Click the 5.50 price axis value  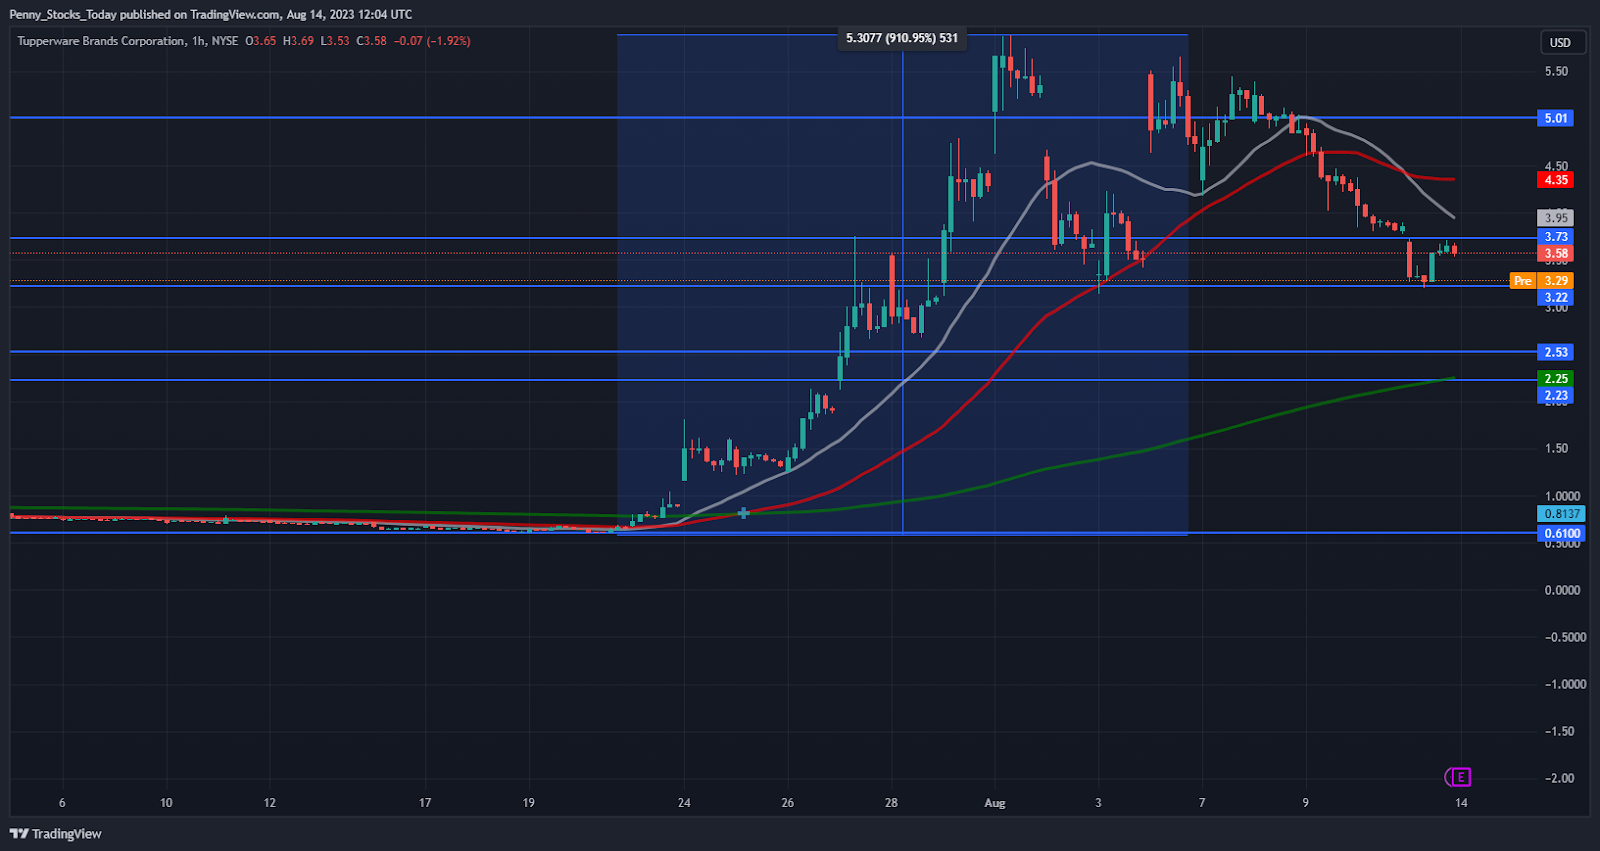1556,72
